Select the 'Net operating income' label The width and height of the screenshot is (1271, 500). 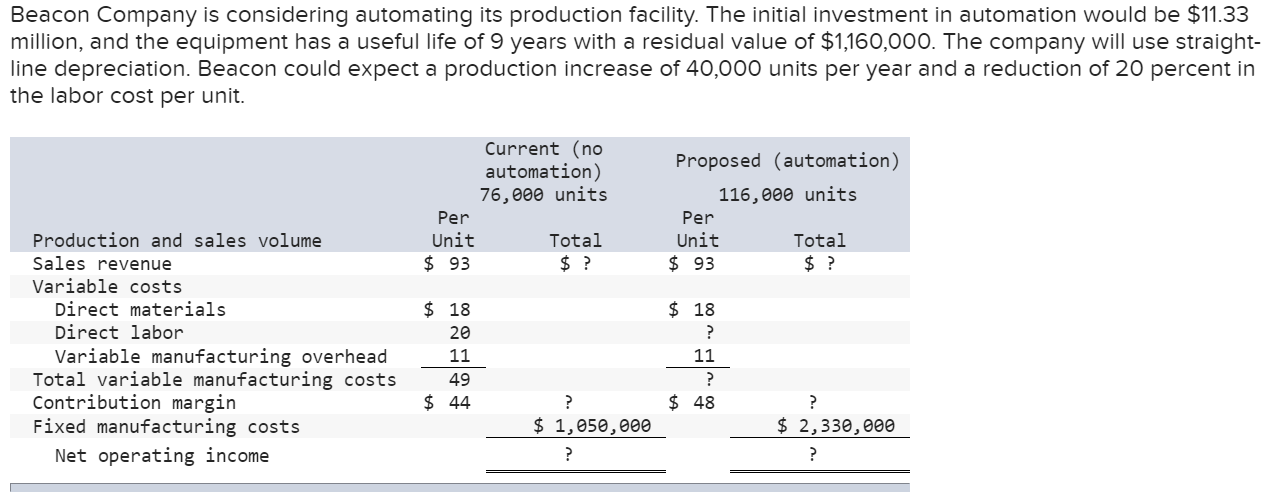pyautogui.click(x=162, y=456)
